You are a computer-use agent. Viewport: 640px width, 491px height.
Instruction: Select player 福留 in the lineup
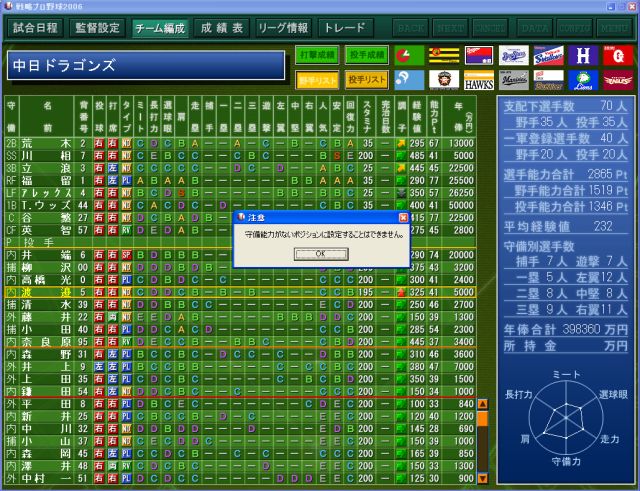coord(46,180)
